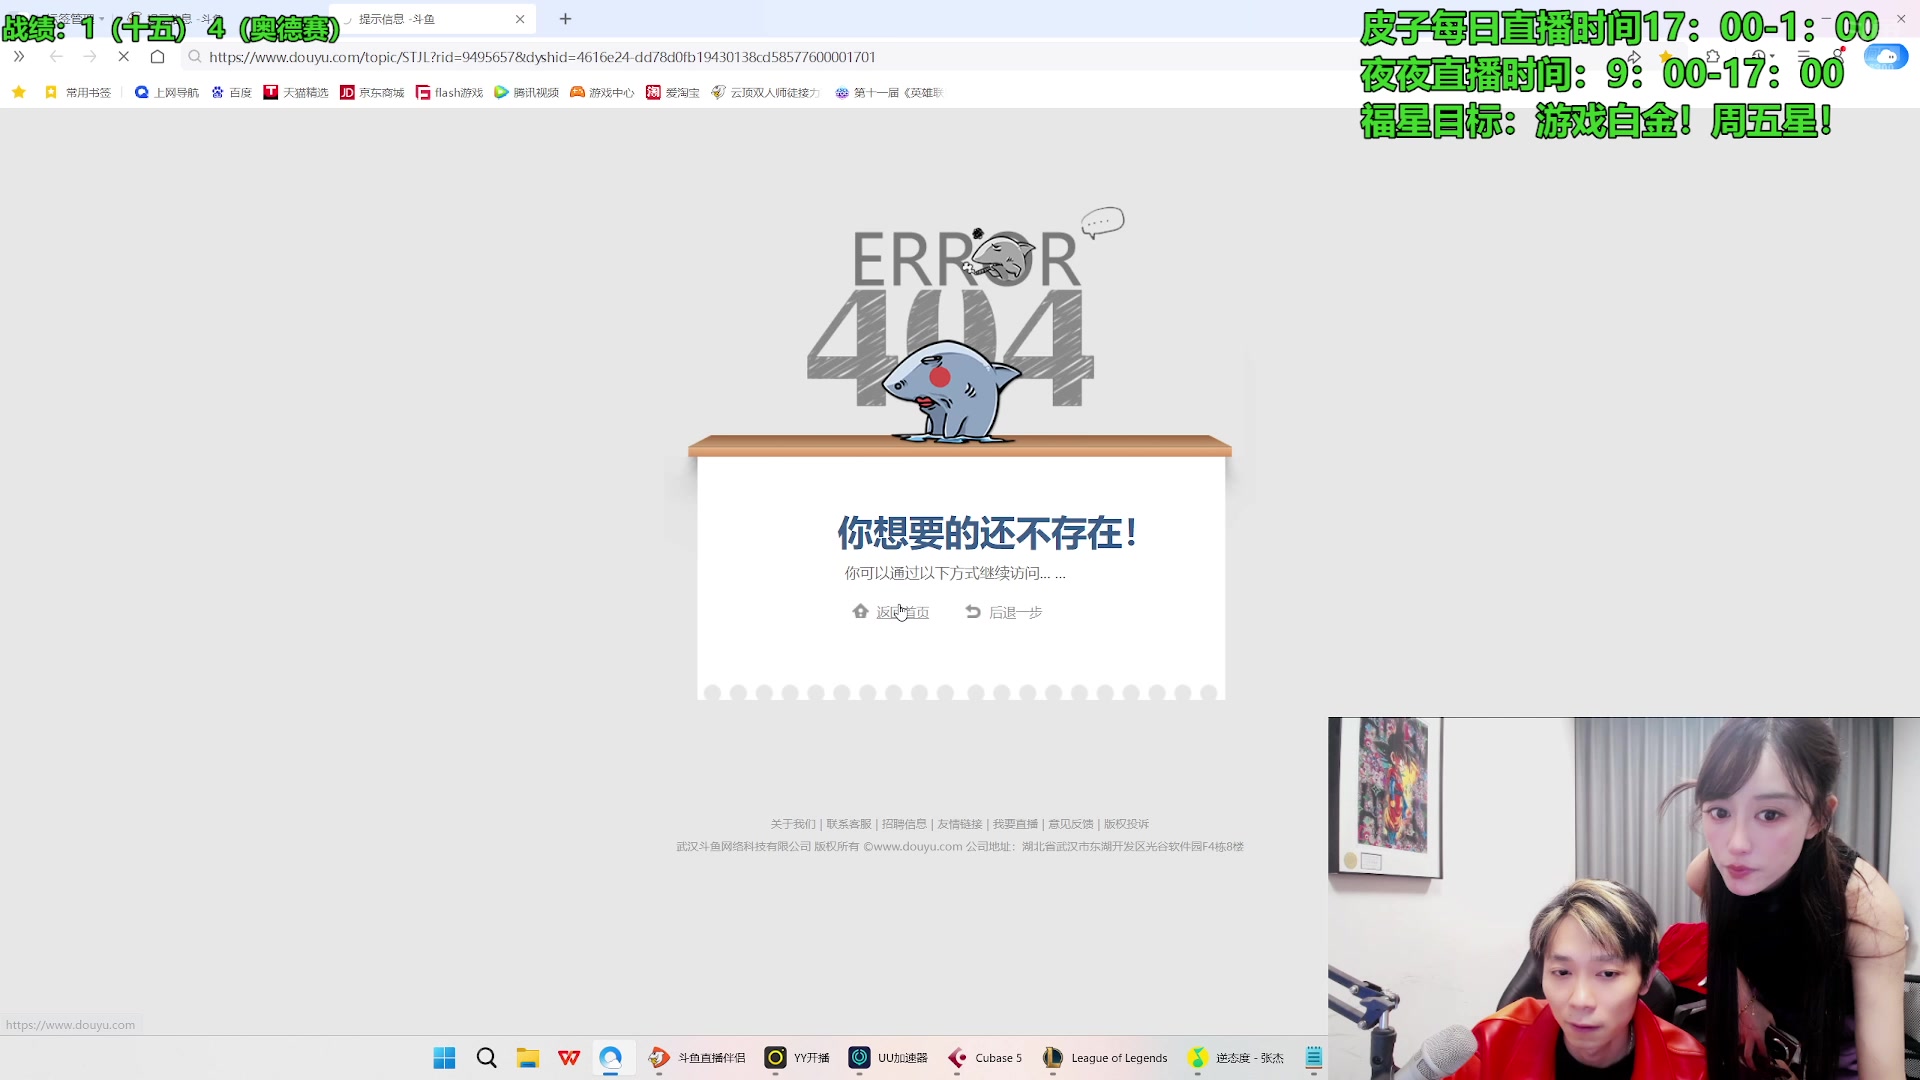Open the 腾讯视频 bookmark

click(526, 92)
